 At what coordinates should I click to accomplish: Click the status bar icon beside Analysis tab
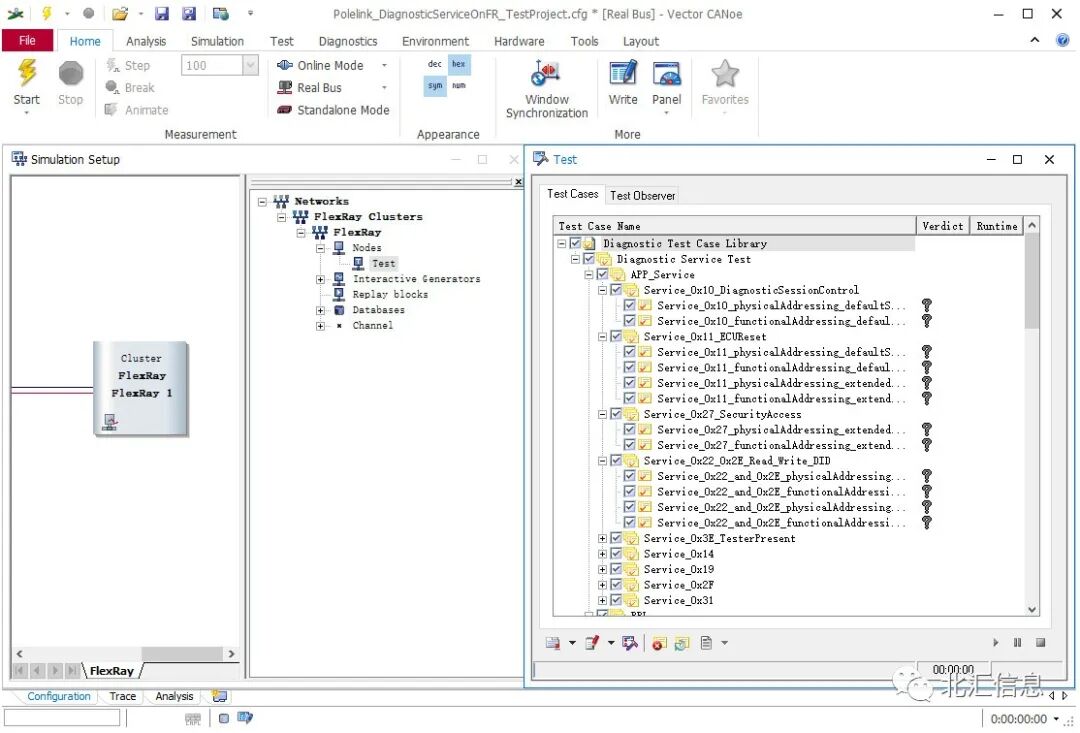220,696
